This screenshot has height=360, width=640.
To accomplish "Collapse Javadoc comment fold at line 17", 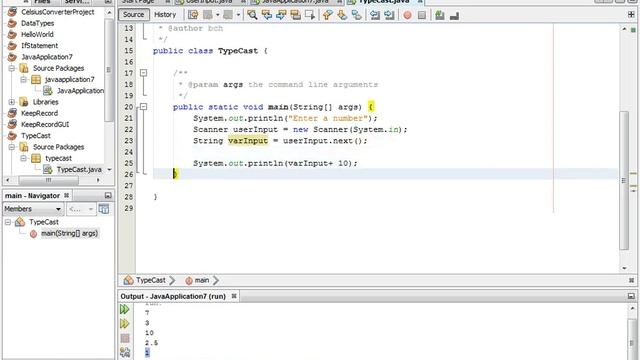I will coord(143,73).
